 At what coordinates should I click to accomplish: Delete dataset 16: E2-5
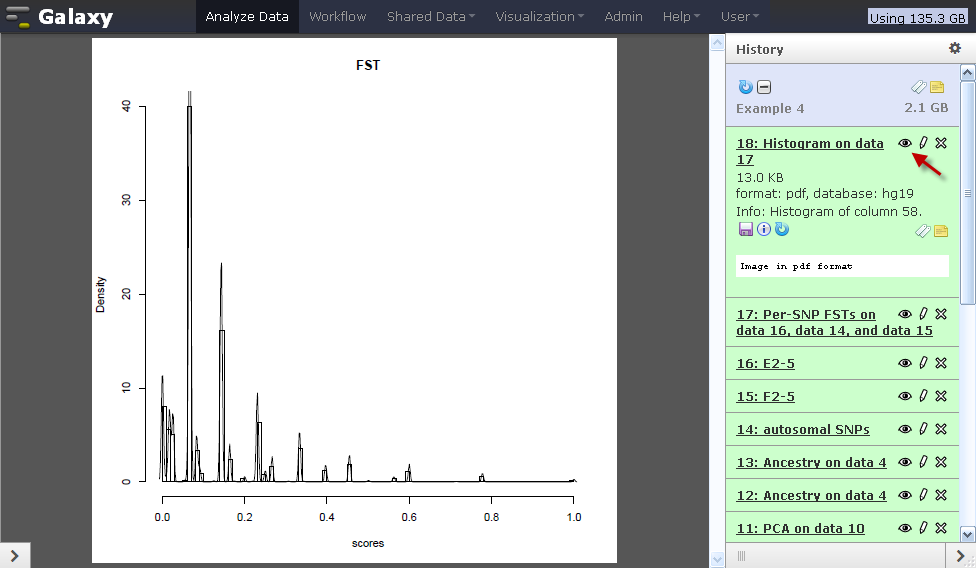(941, 363)
